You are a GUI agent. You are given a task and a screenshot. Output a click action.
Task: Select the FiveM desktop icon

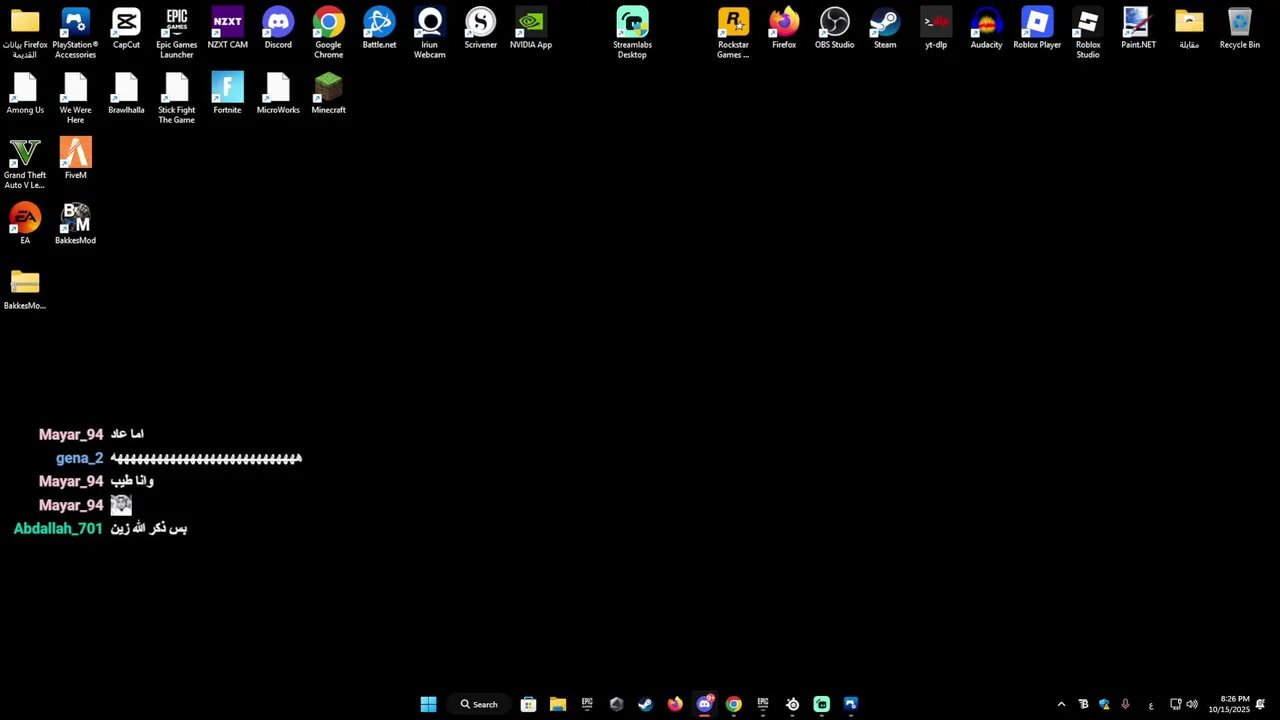(x=75, y=158)
